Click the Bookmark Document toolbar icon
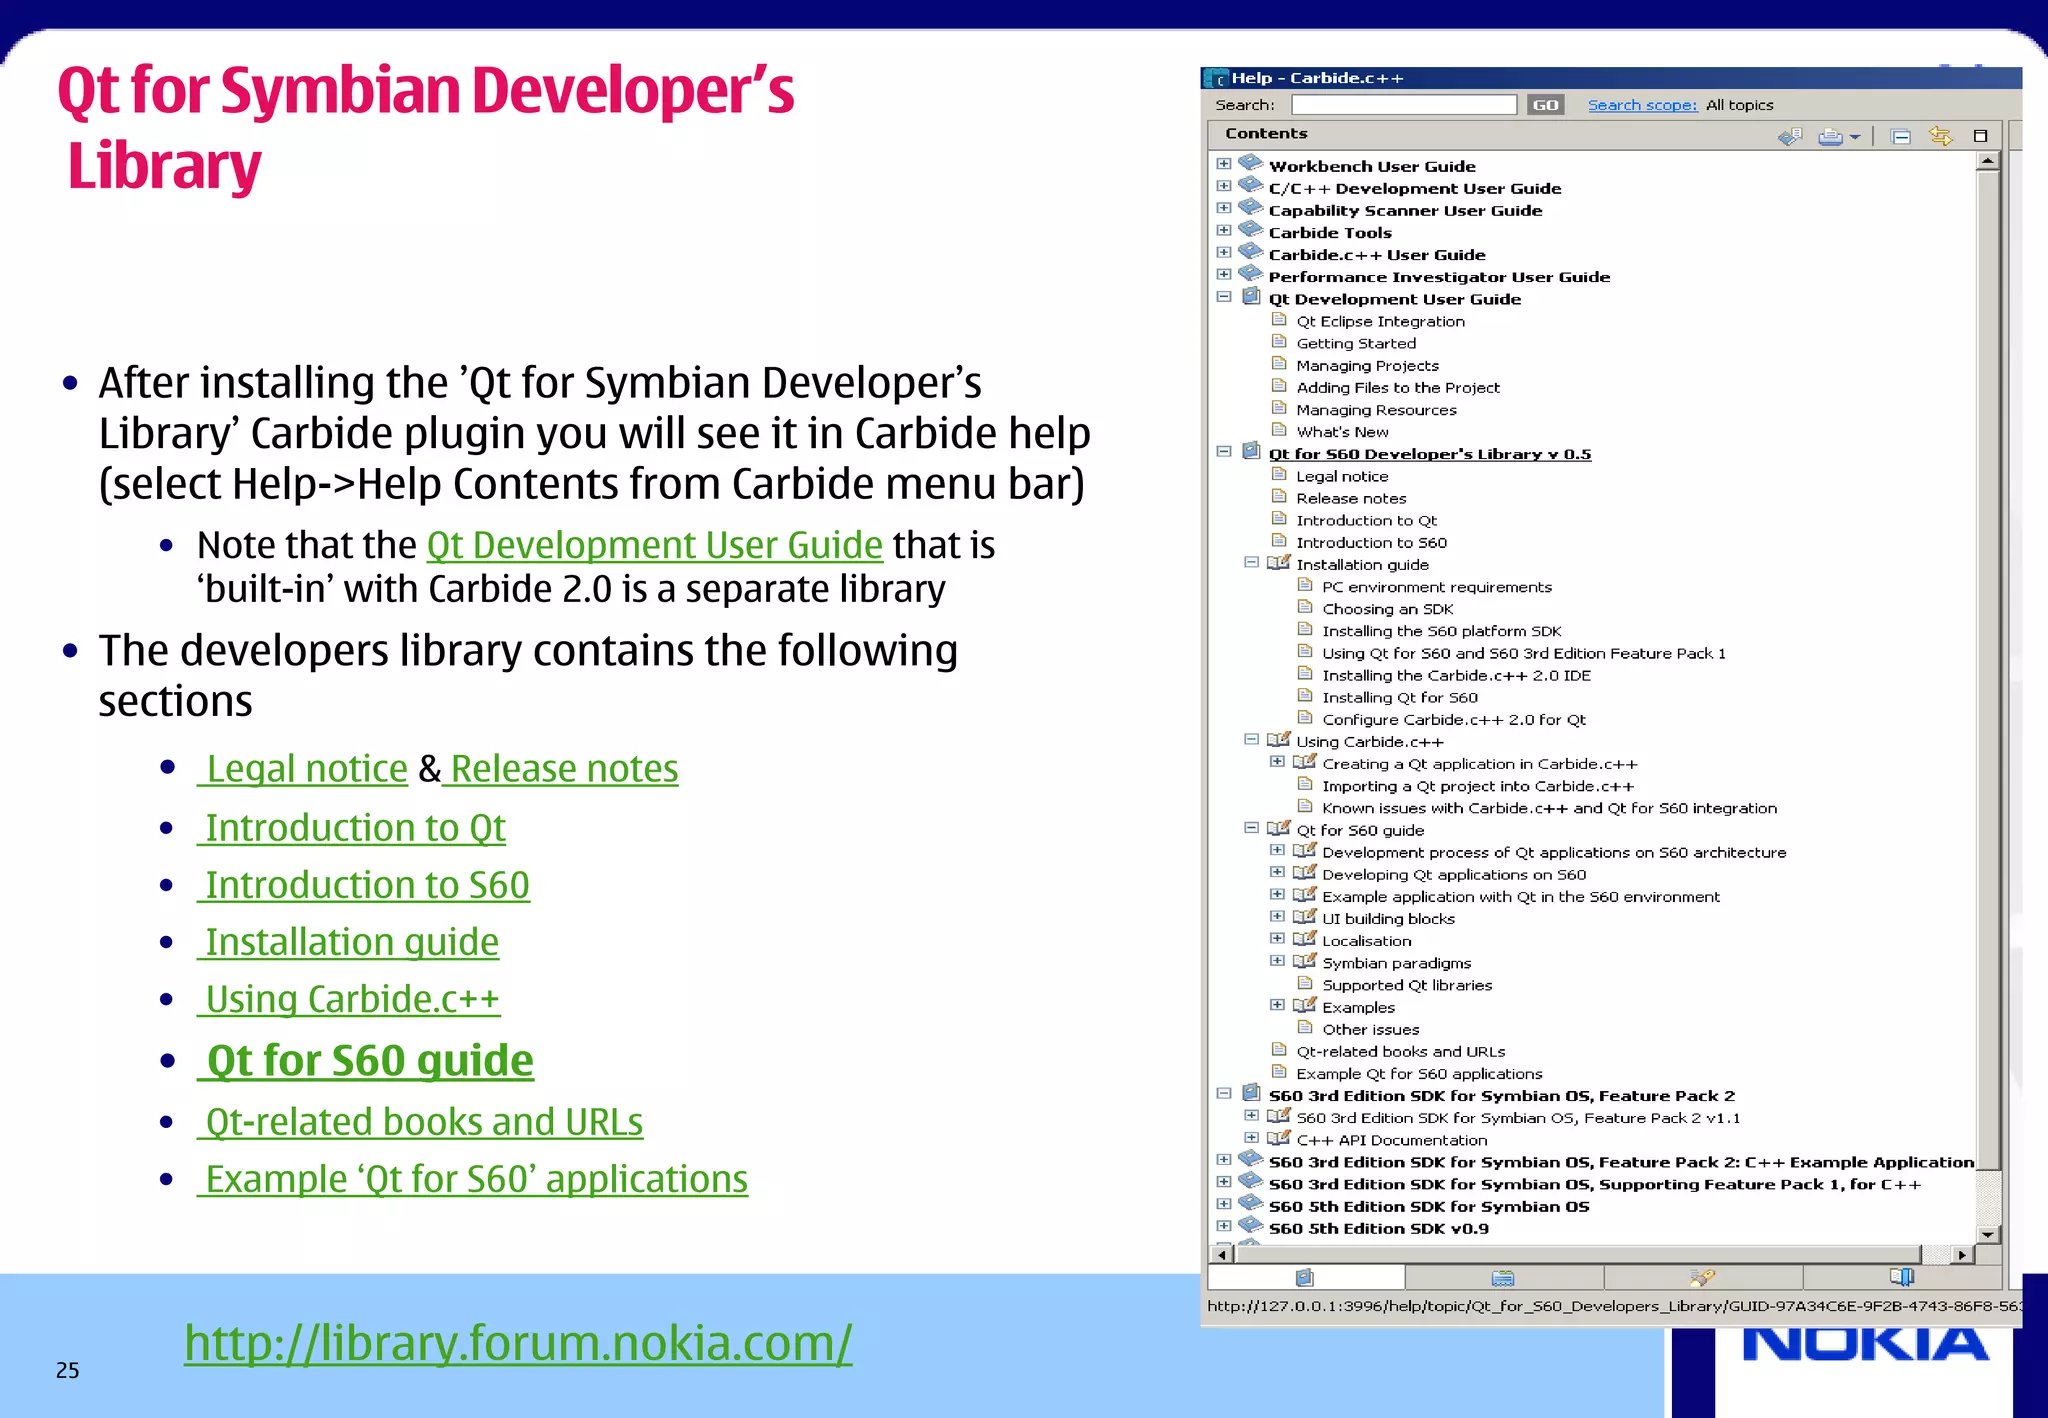The width and height of the screenshot is (2048, 1418). coord(1790,136)
